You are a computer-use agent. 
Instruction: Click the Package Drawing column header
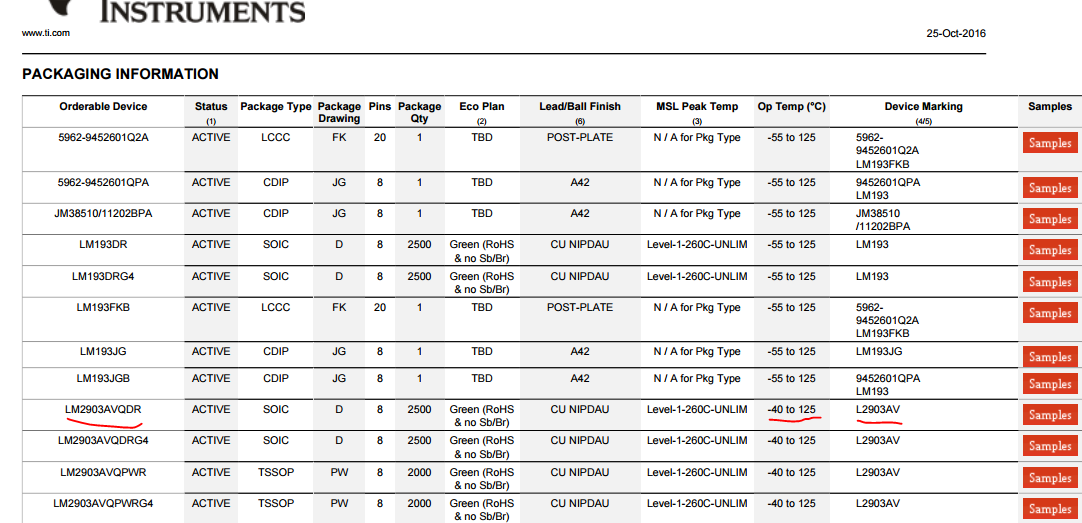tap(339, 112)
